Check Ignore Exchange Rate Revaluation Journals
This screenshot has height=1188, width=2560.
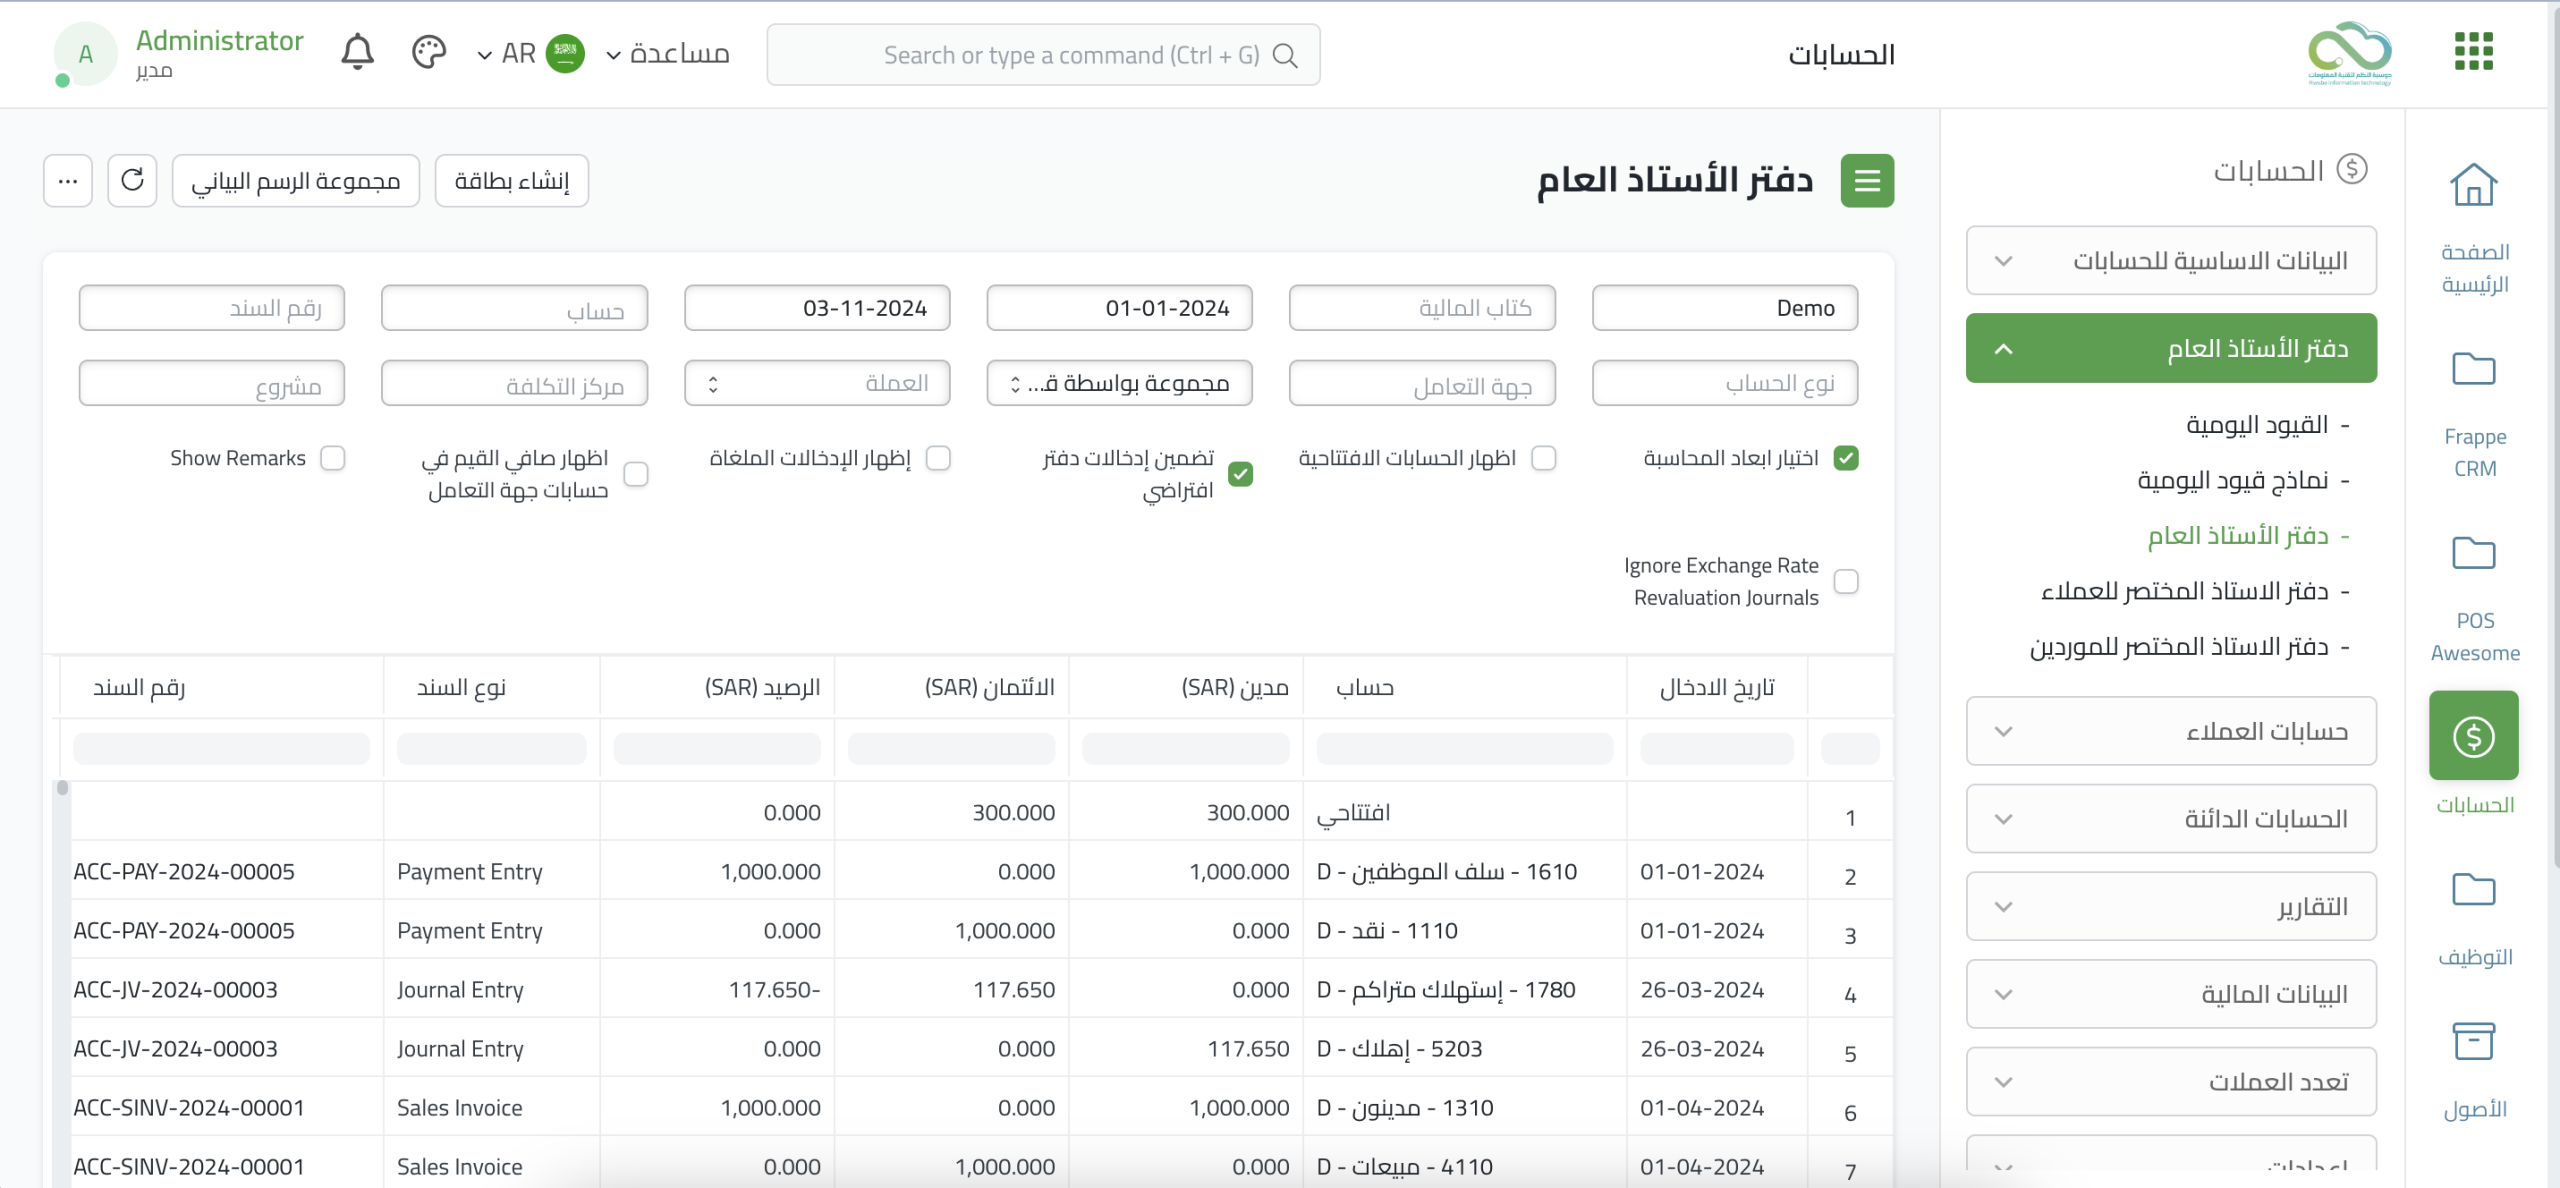(1846, 581)
